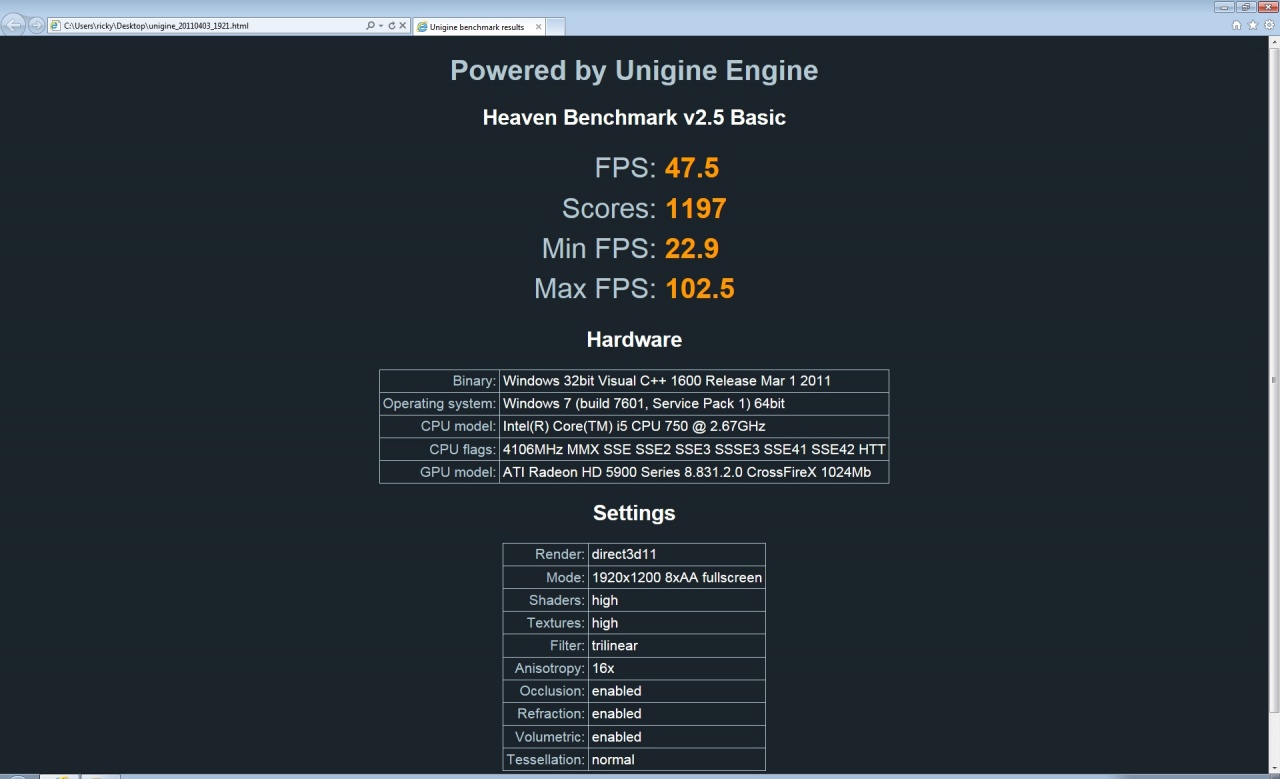Click the browser Forward arrow button
This screenshot has height=779, width=1280.
point(37,26)
